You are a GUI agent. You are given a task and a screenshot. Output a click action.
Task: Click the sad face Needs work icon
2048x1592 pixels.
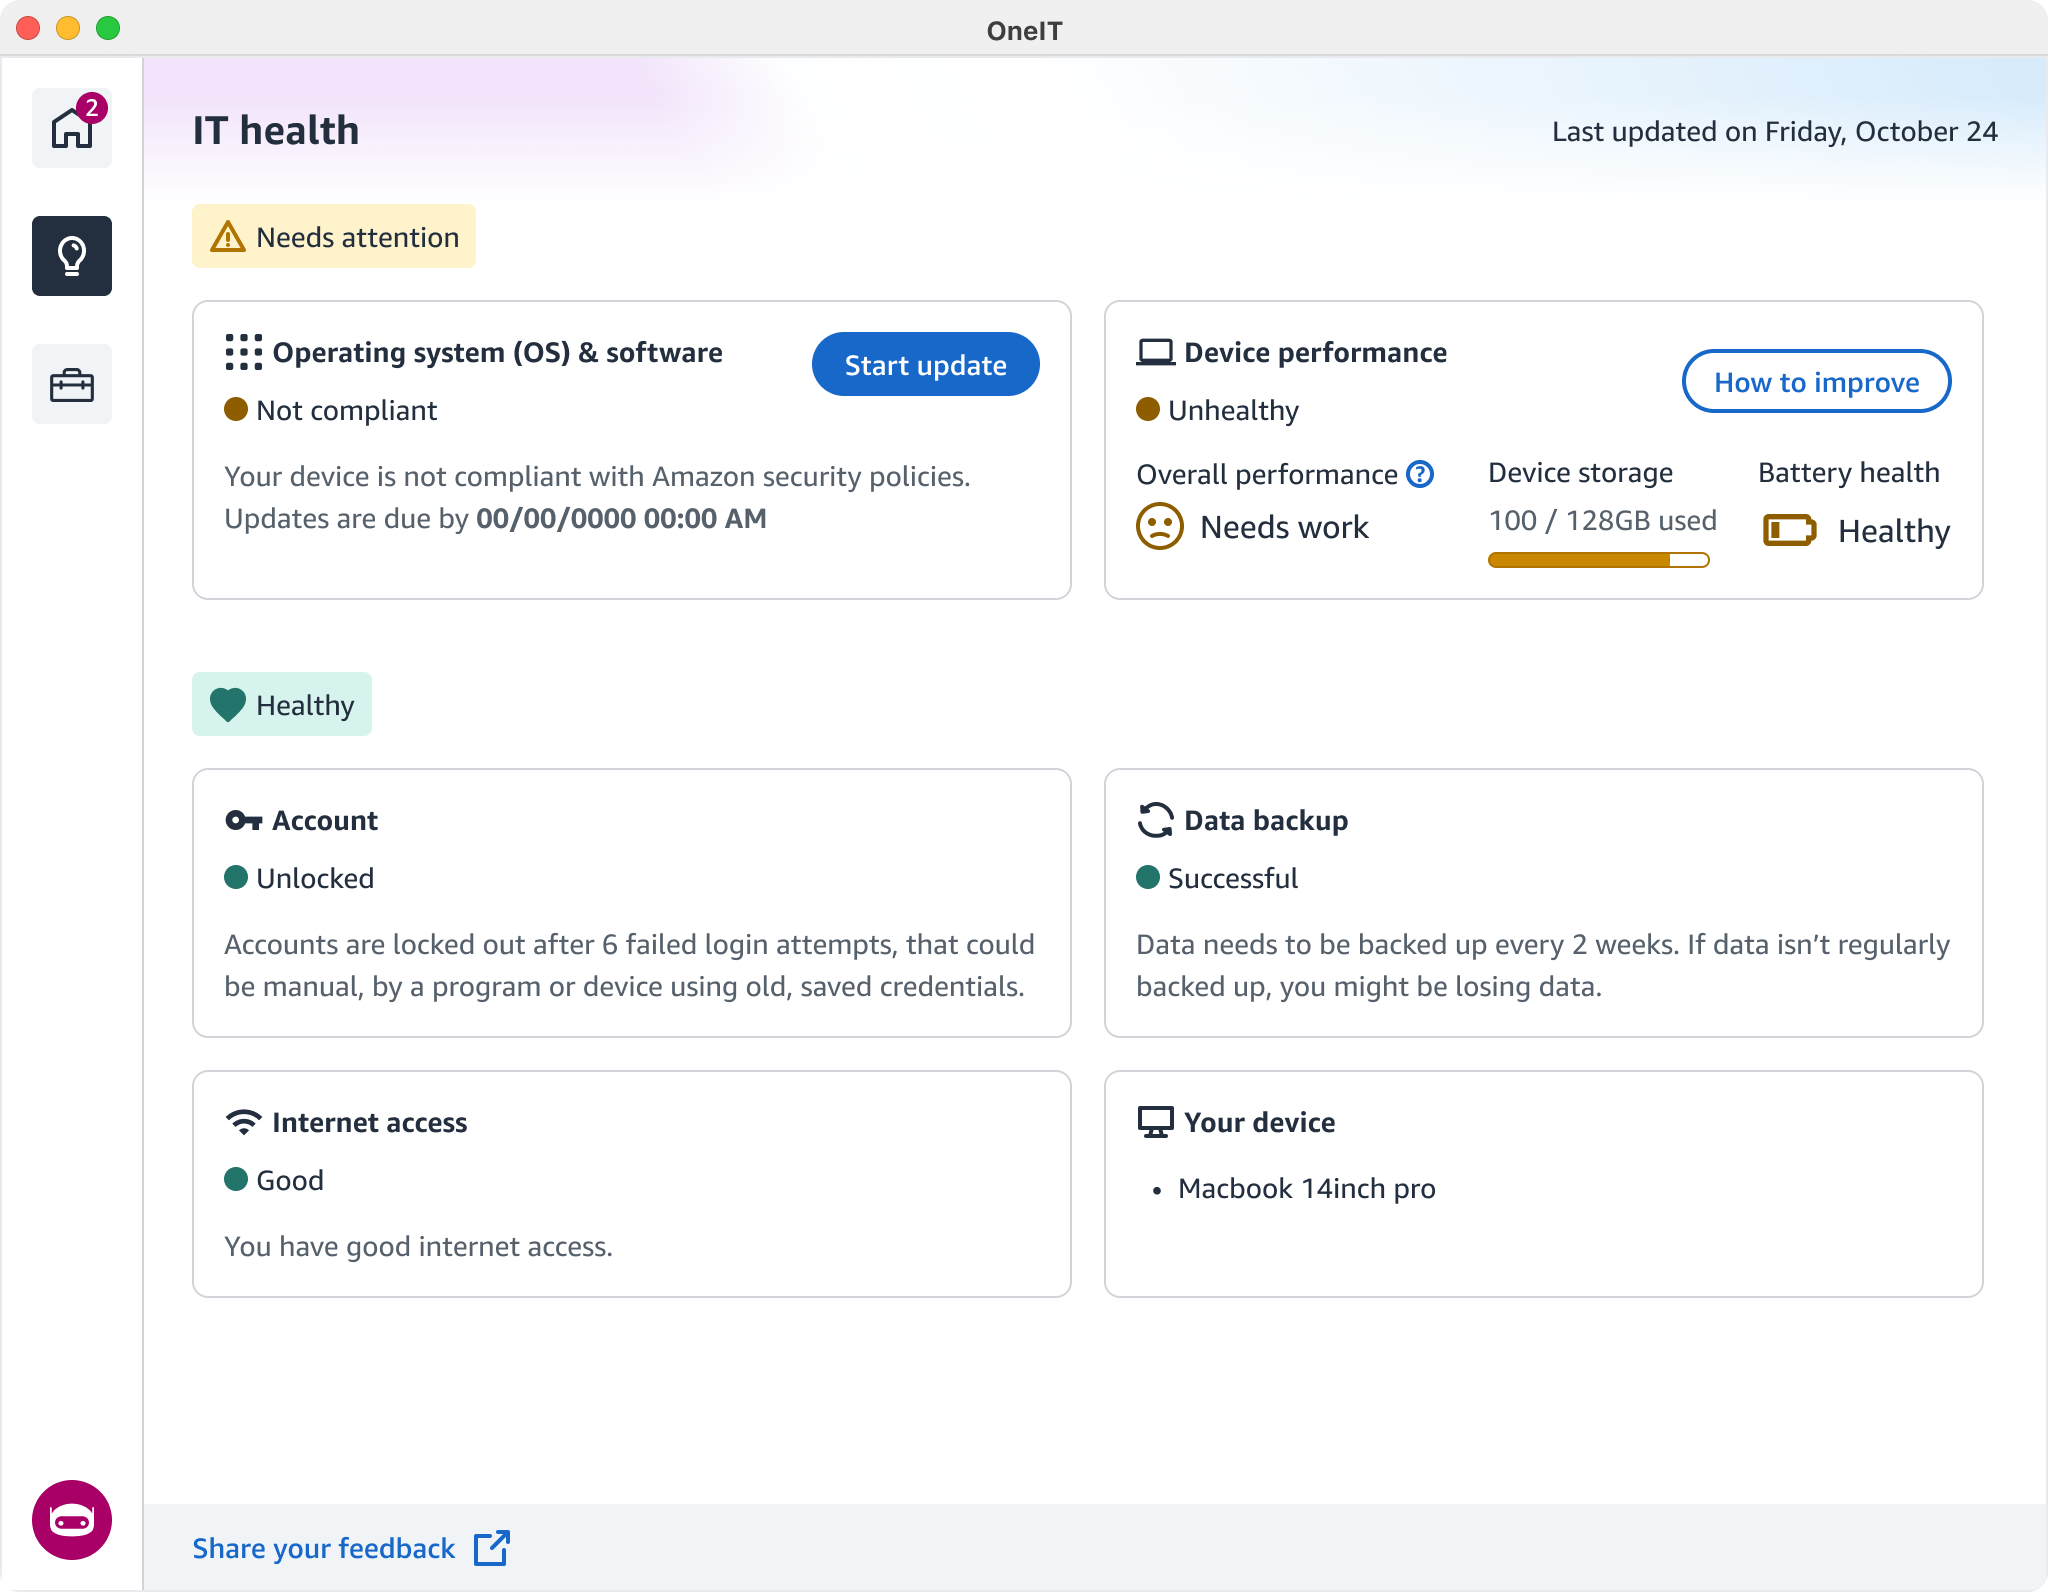coord(1160,526)
